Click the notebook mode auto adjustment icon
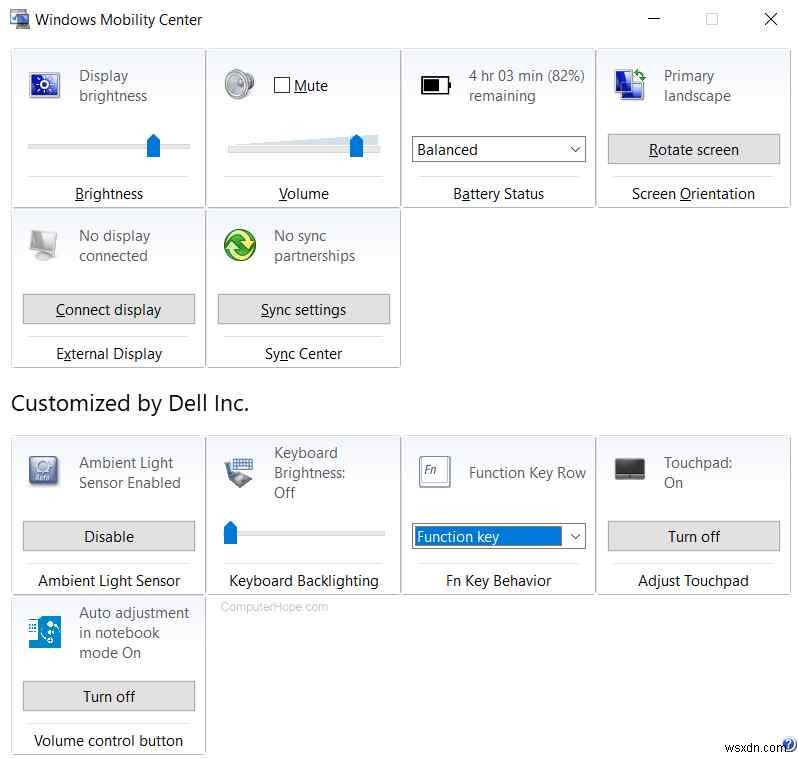 pos(45,632)
